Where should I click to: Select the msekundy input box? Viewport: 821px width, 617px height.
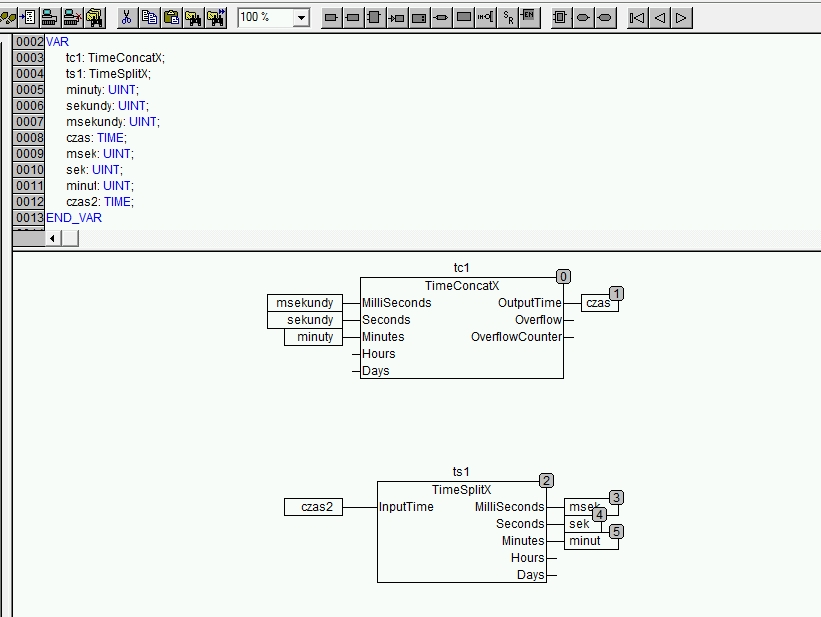point(305,303)
